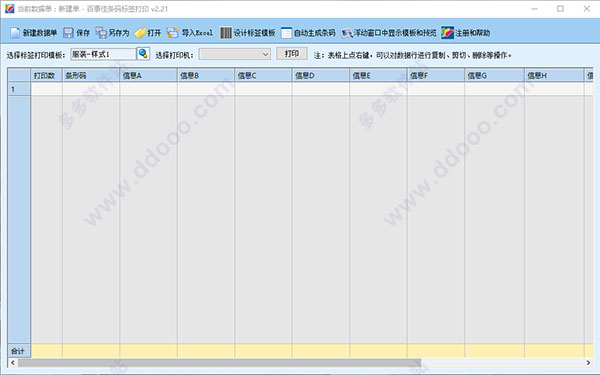This screenshot has width=600, height=375.
Task: Maximize the application window
Action: click(560, 8)
